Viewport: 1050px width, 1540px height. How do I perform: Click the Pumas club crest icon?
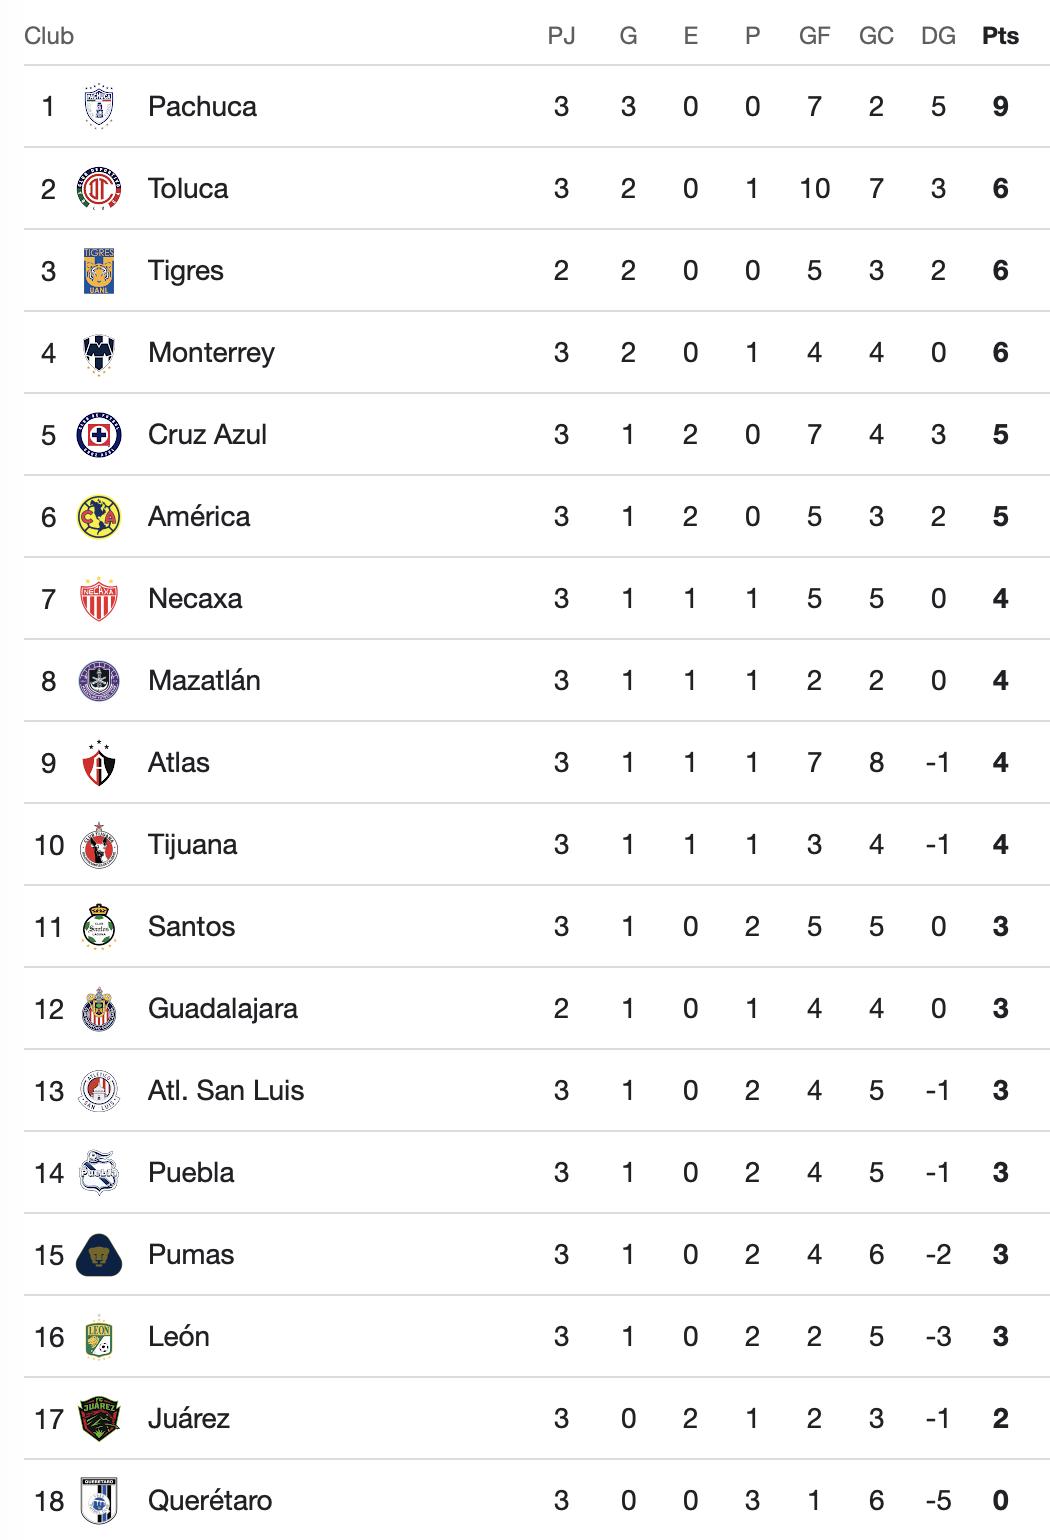point(99,1255)
